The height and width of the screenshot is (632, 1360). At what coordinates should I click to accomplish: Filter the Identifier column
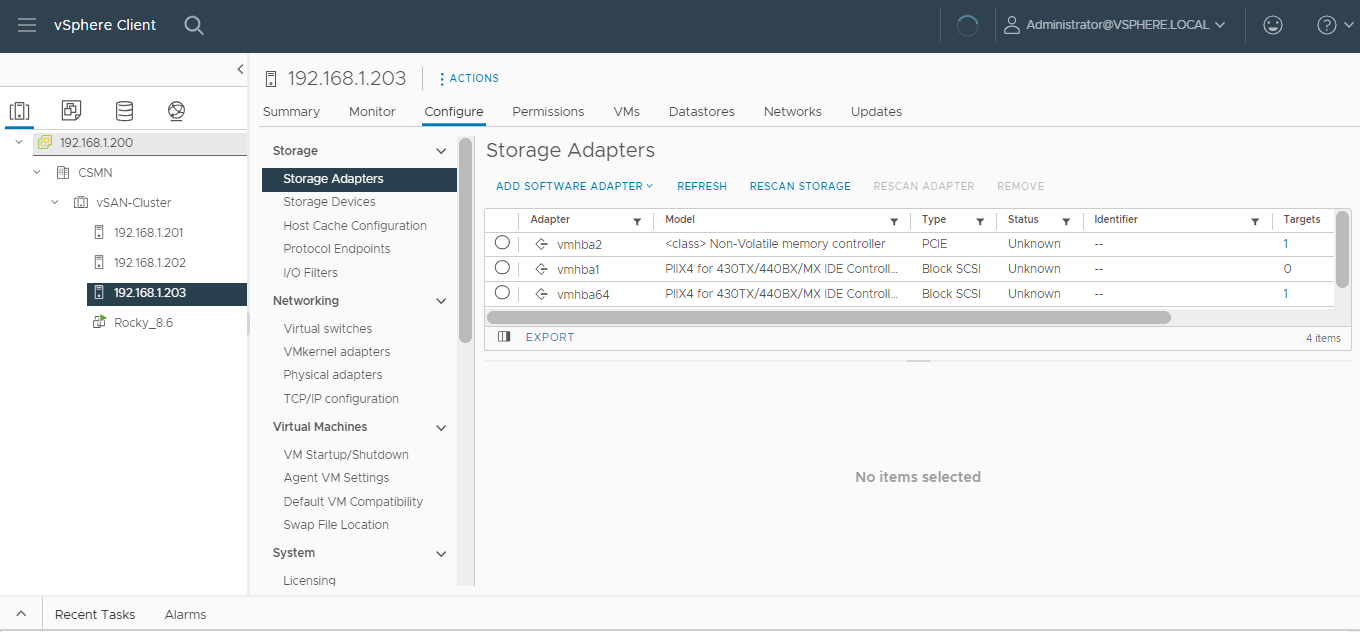pyautogui.click(x=1255, y=221)
